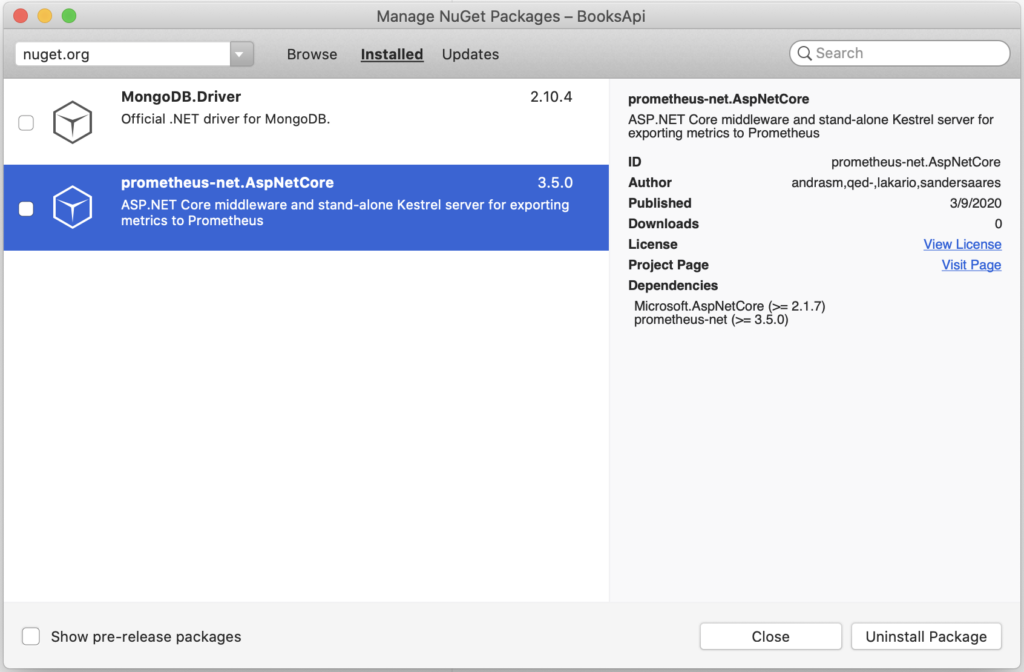Click Uninstall Package button
The height and width of the screenshot is (672, 1024).
(926, 636)
